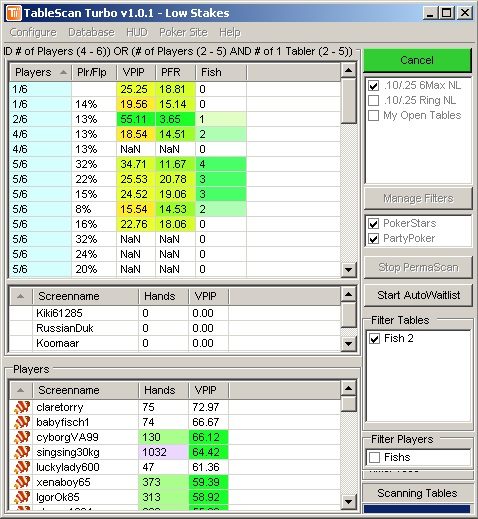This screenshot has height=519, width=478.
Task: Click the fish icon next to claretorry
Action: pos(22,407)
